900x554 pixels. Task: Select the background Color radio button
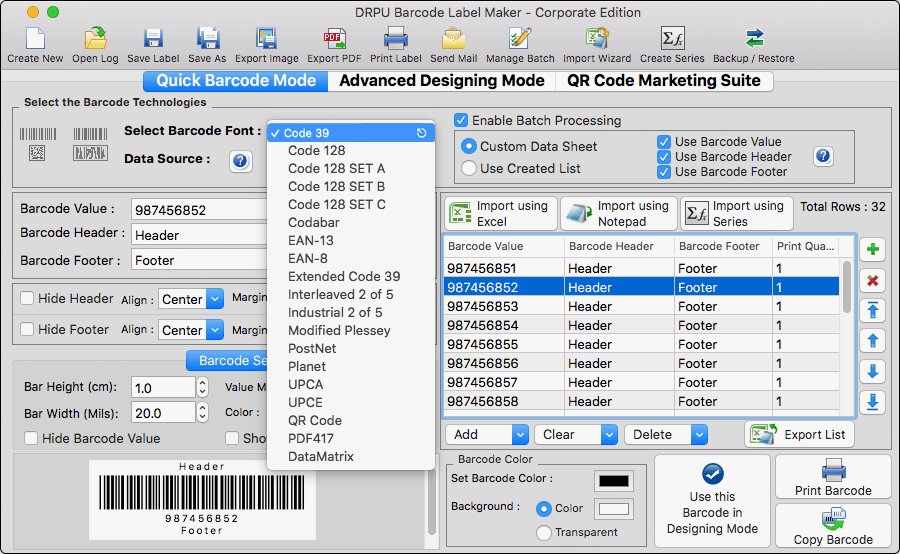click(x=544, y=509)
